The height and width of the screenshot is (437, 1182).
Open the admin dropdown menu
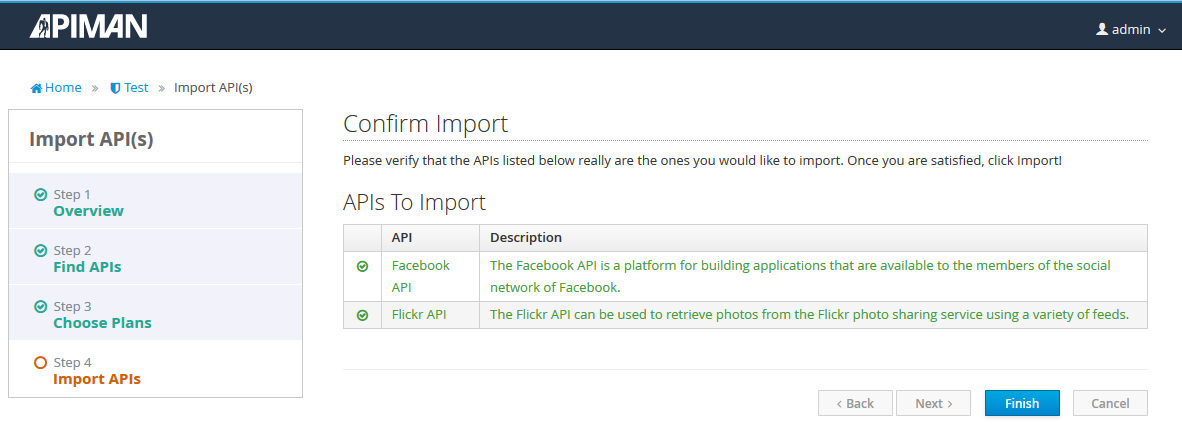coord(1131,29)
